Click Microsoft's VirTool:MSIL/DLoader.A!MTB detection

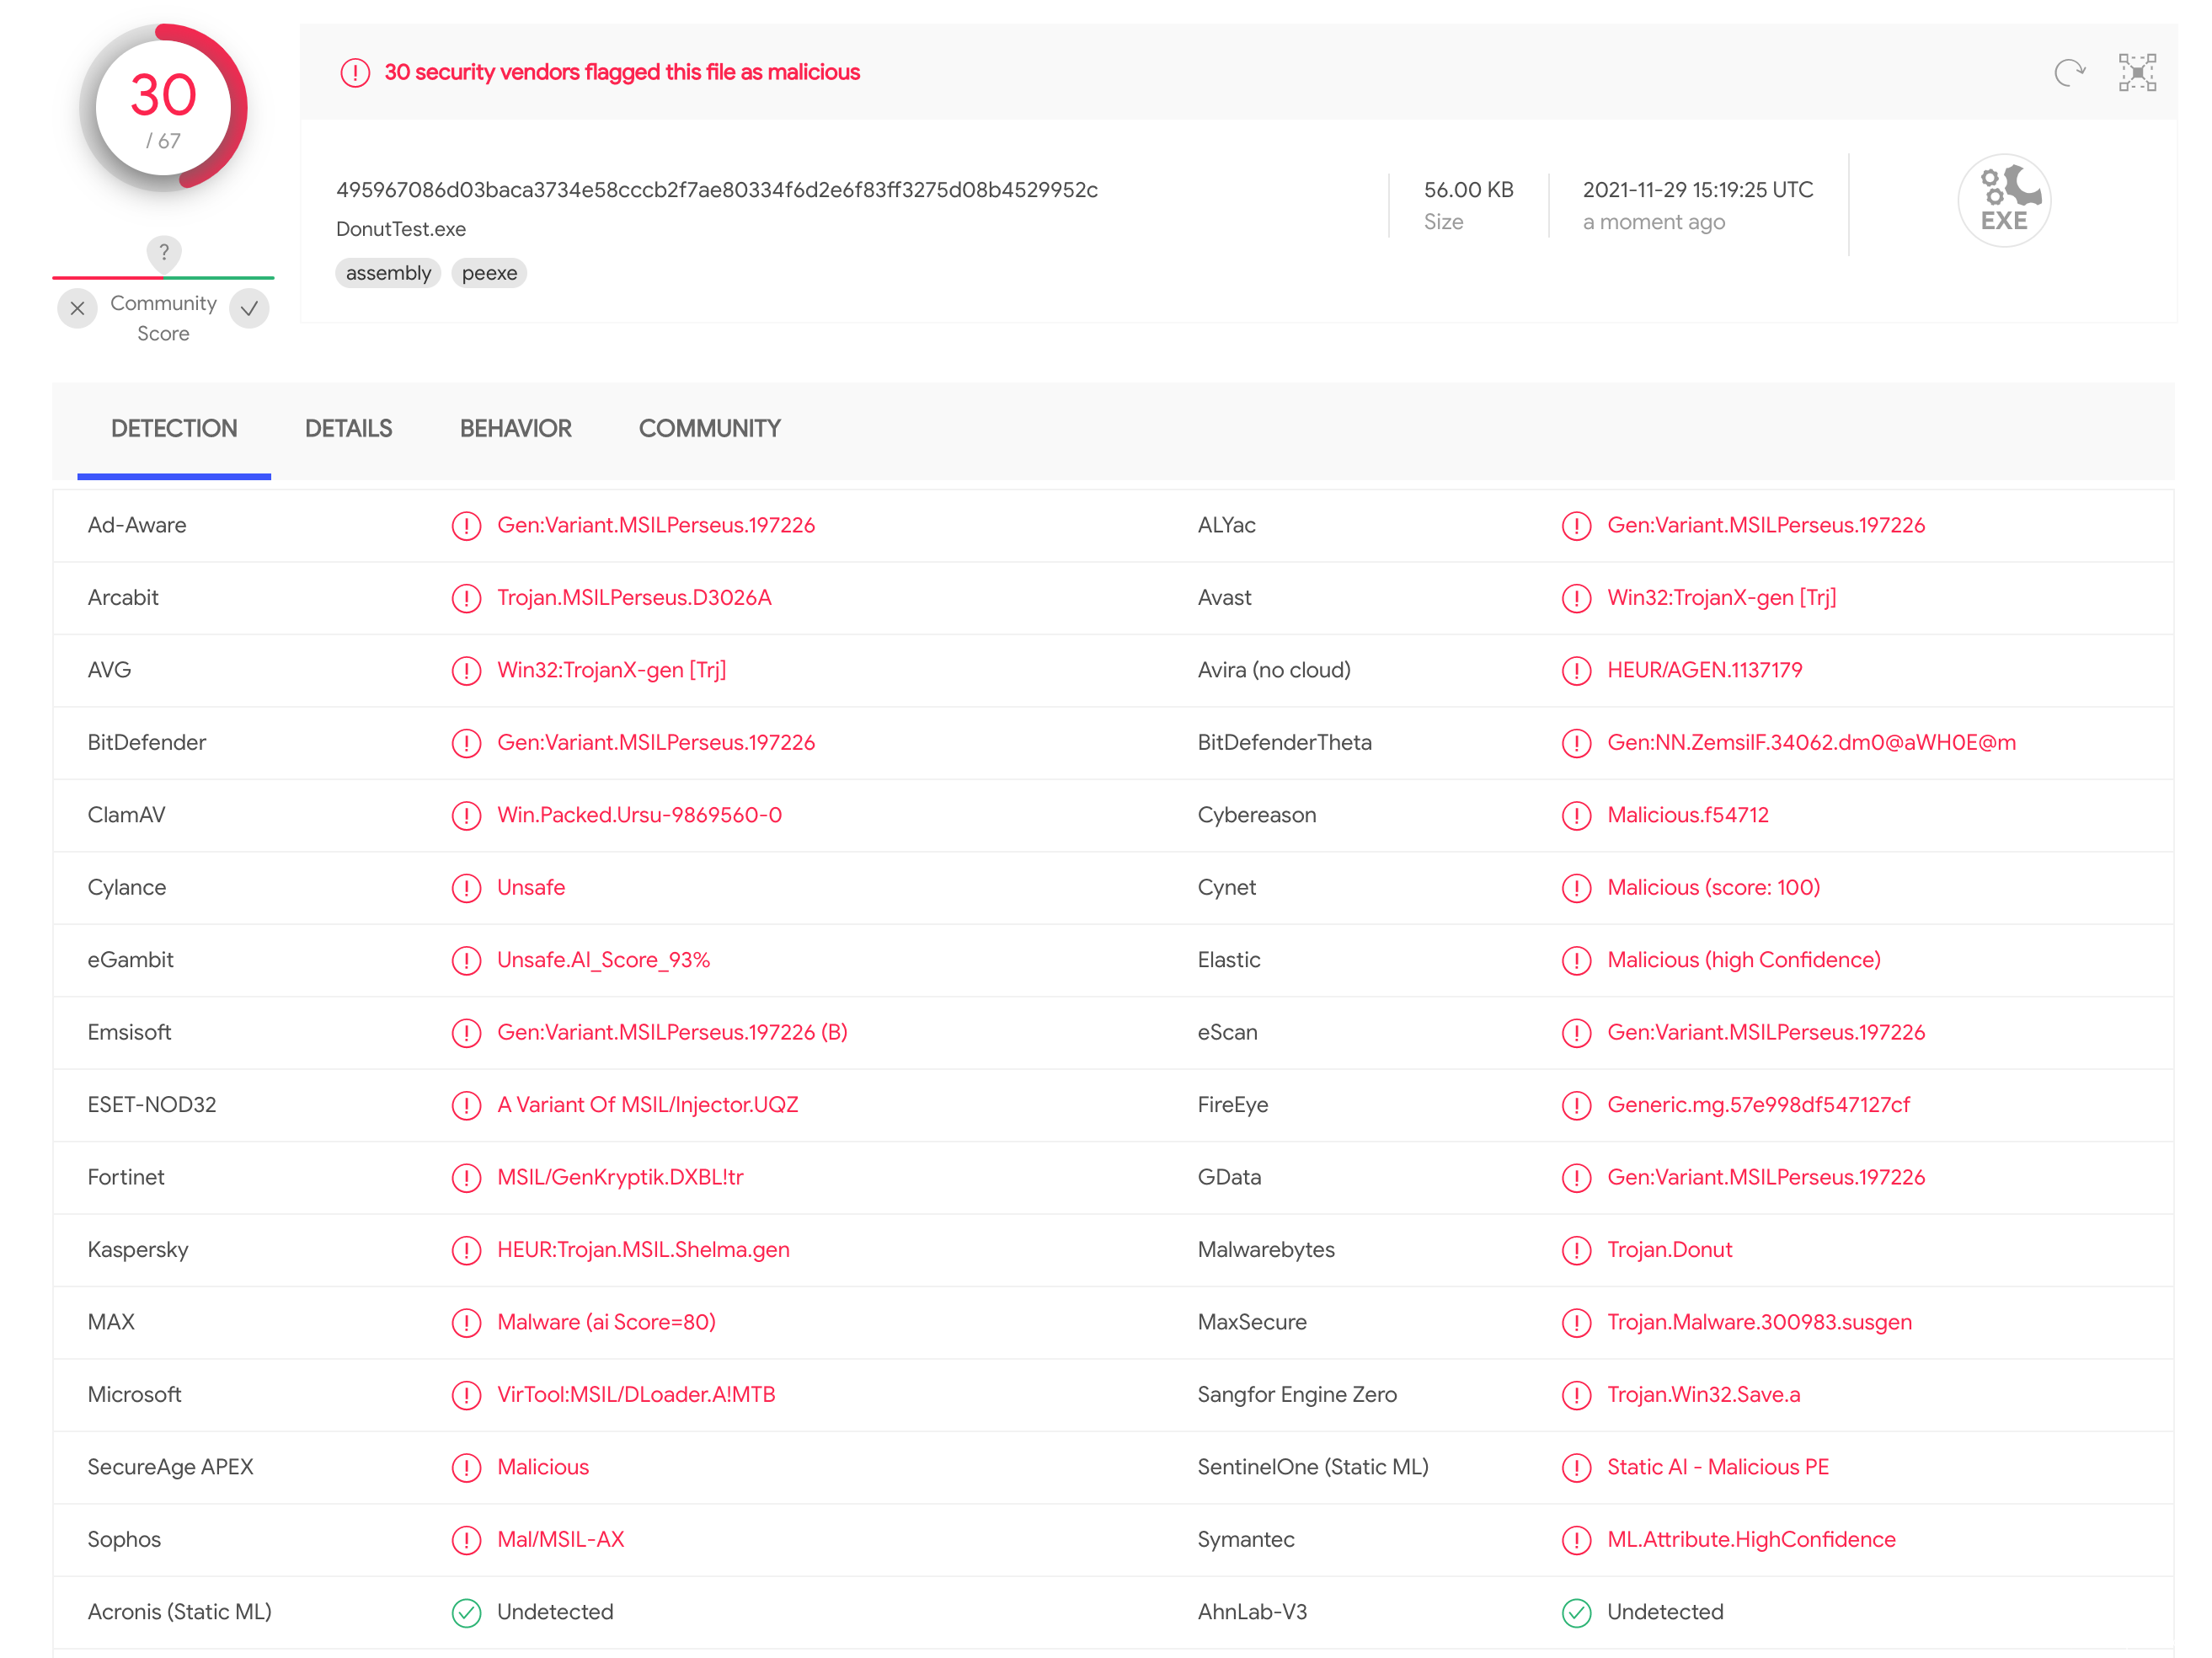click(636, 1394)
